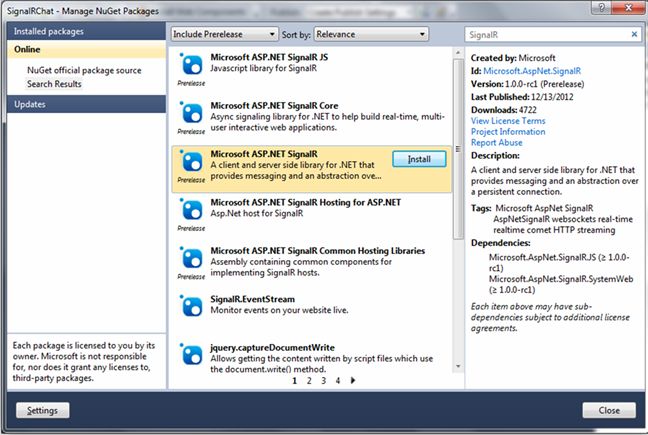Viewport: 648px width, 435px height.
Task: Click the Microsoft.AspNet.SignalR.SystemWeb dependency text
Action: tap(561, 284)
